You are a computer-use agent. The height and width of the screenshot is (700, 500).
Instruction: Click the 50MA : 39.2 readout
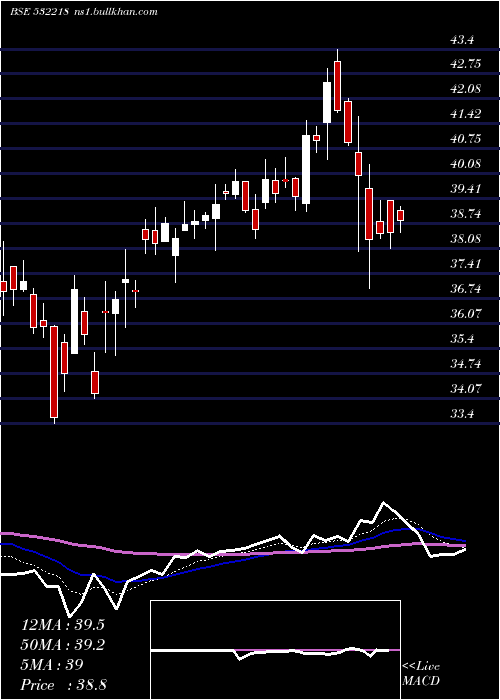pyautogui.click(x=63, y=645)
